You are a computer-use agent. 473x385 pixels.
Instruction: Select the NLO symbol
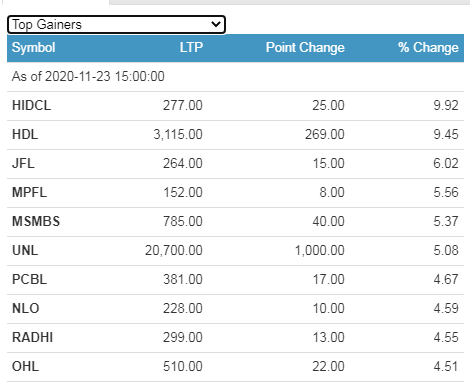pyautogui.click(x=26, y=309)
